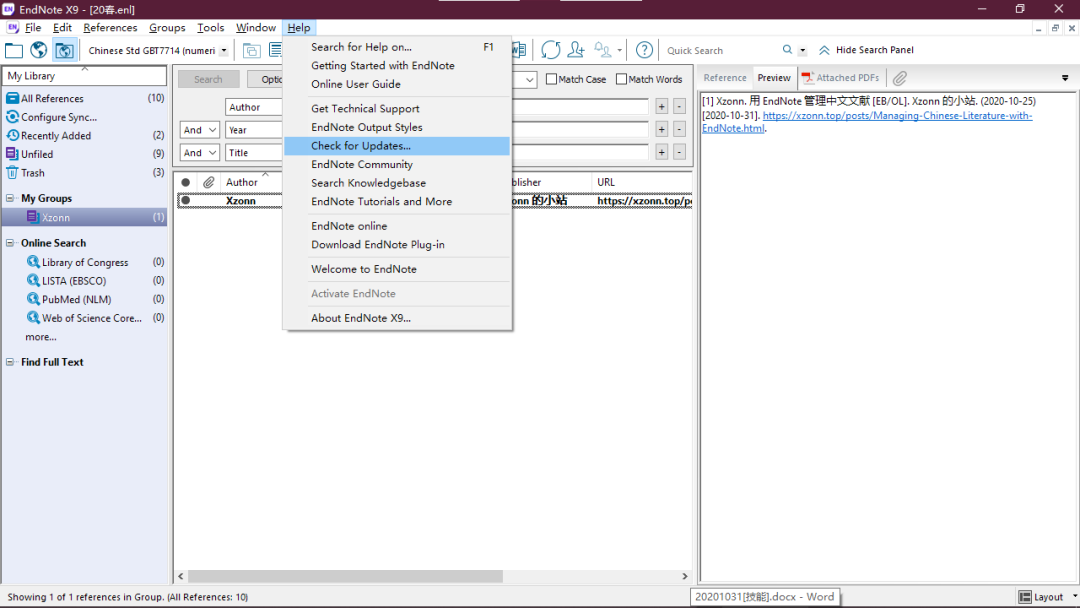The height and width of the screenshot is (608, 1080).
Task: Select Integrated Library & Online Search Mode icon
Action: coord(64,50)
